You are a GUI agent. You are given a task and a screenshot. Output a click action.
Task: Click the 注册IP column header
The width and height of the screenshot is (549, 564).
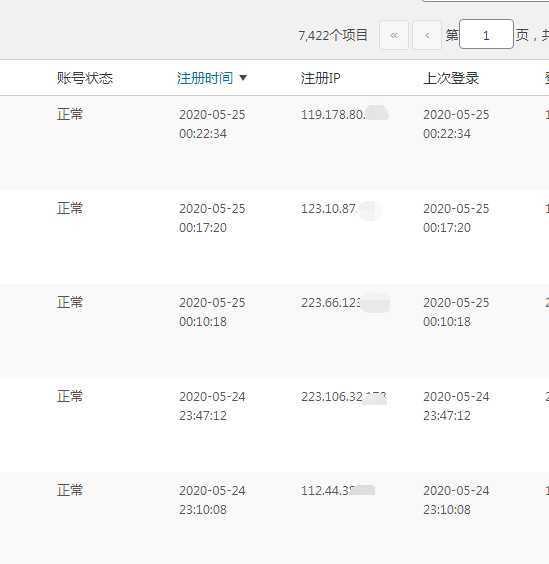pos(321,78)
